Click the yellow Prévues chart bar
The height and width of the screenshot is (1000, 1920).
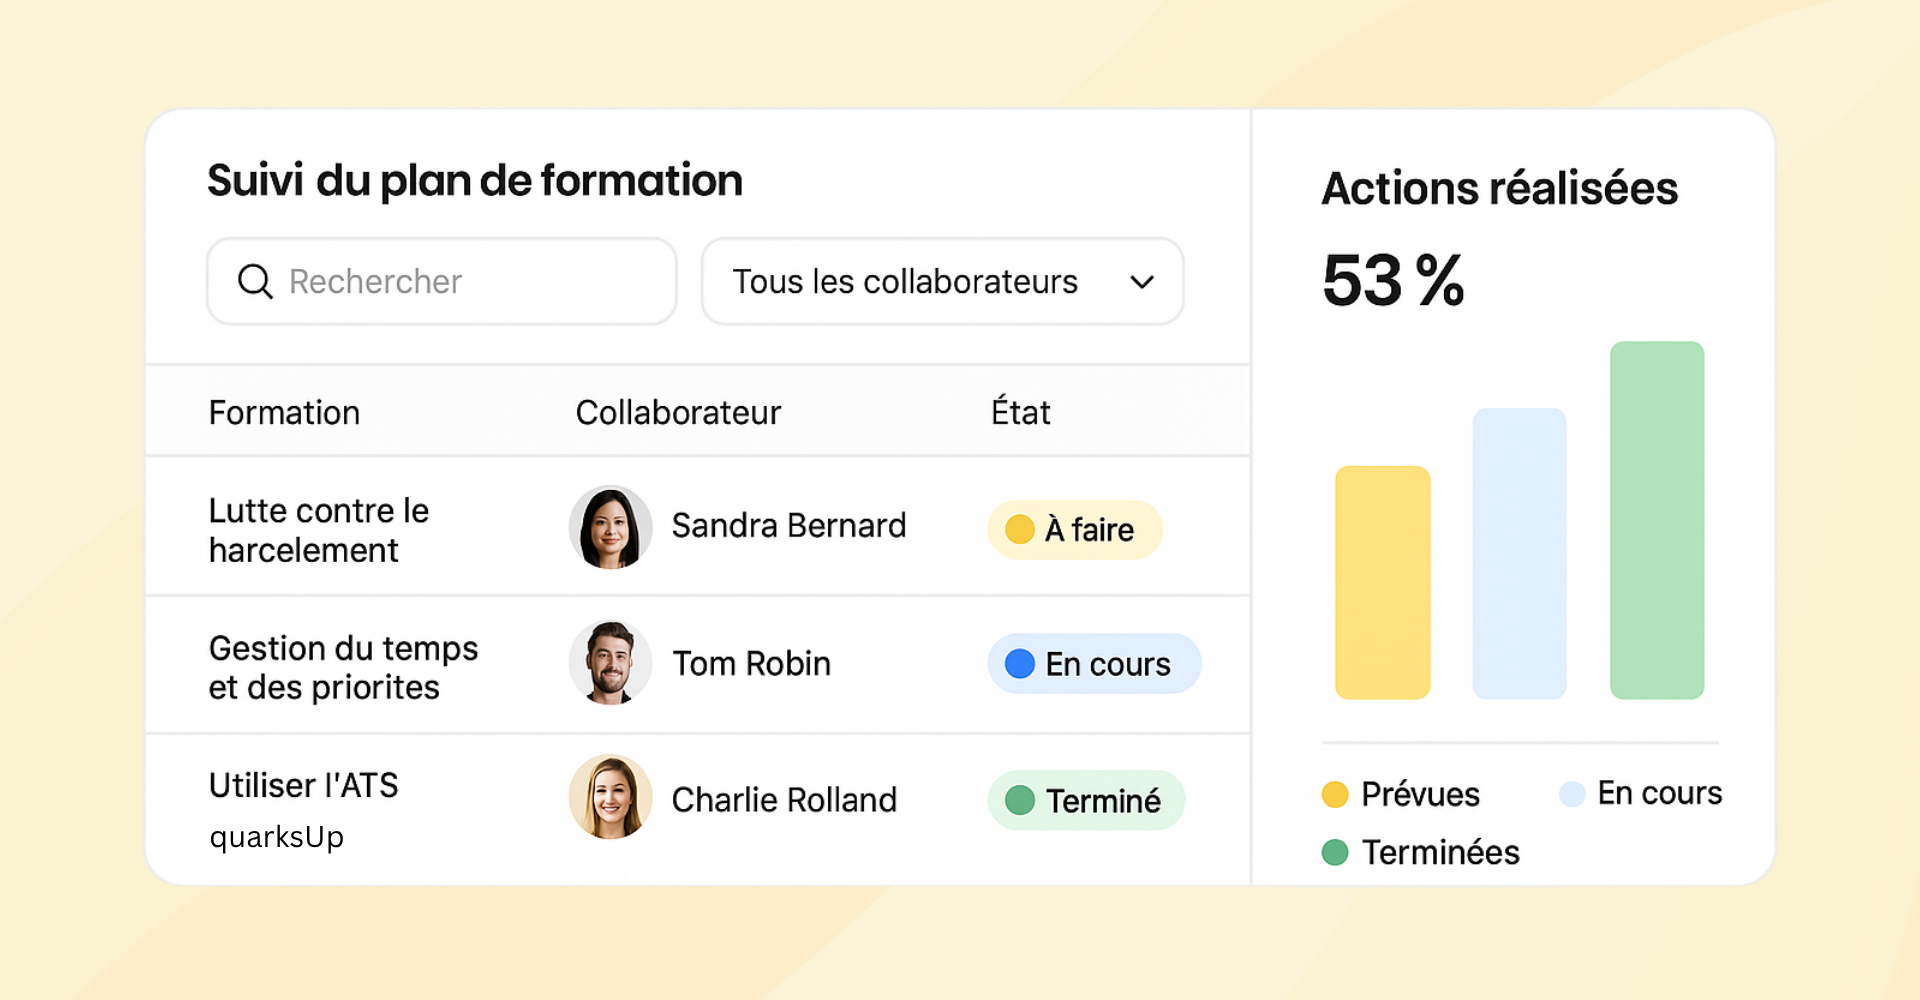tap(1382, 582)
